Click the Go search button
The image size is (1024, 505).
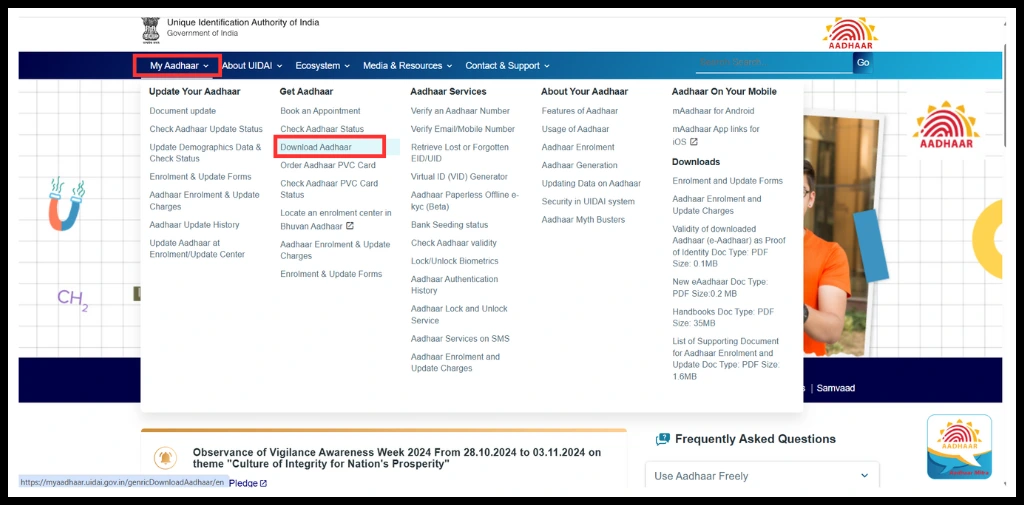point(863,63)
